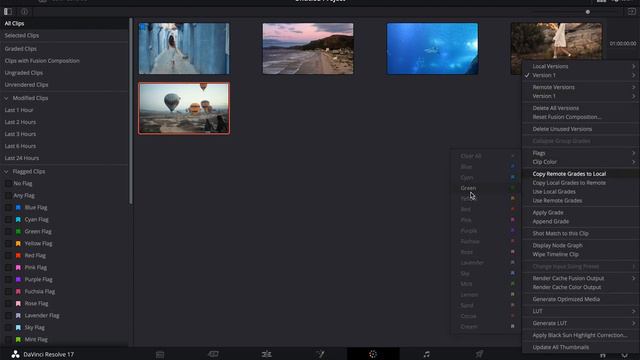The width and height of the screenshot is (640, 360).
Task: Enable the Cyan Flag checkbox
Action: tap(8, 219)
